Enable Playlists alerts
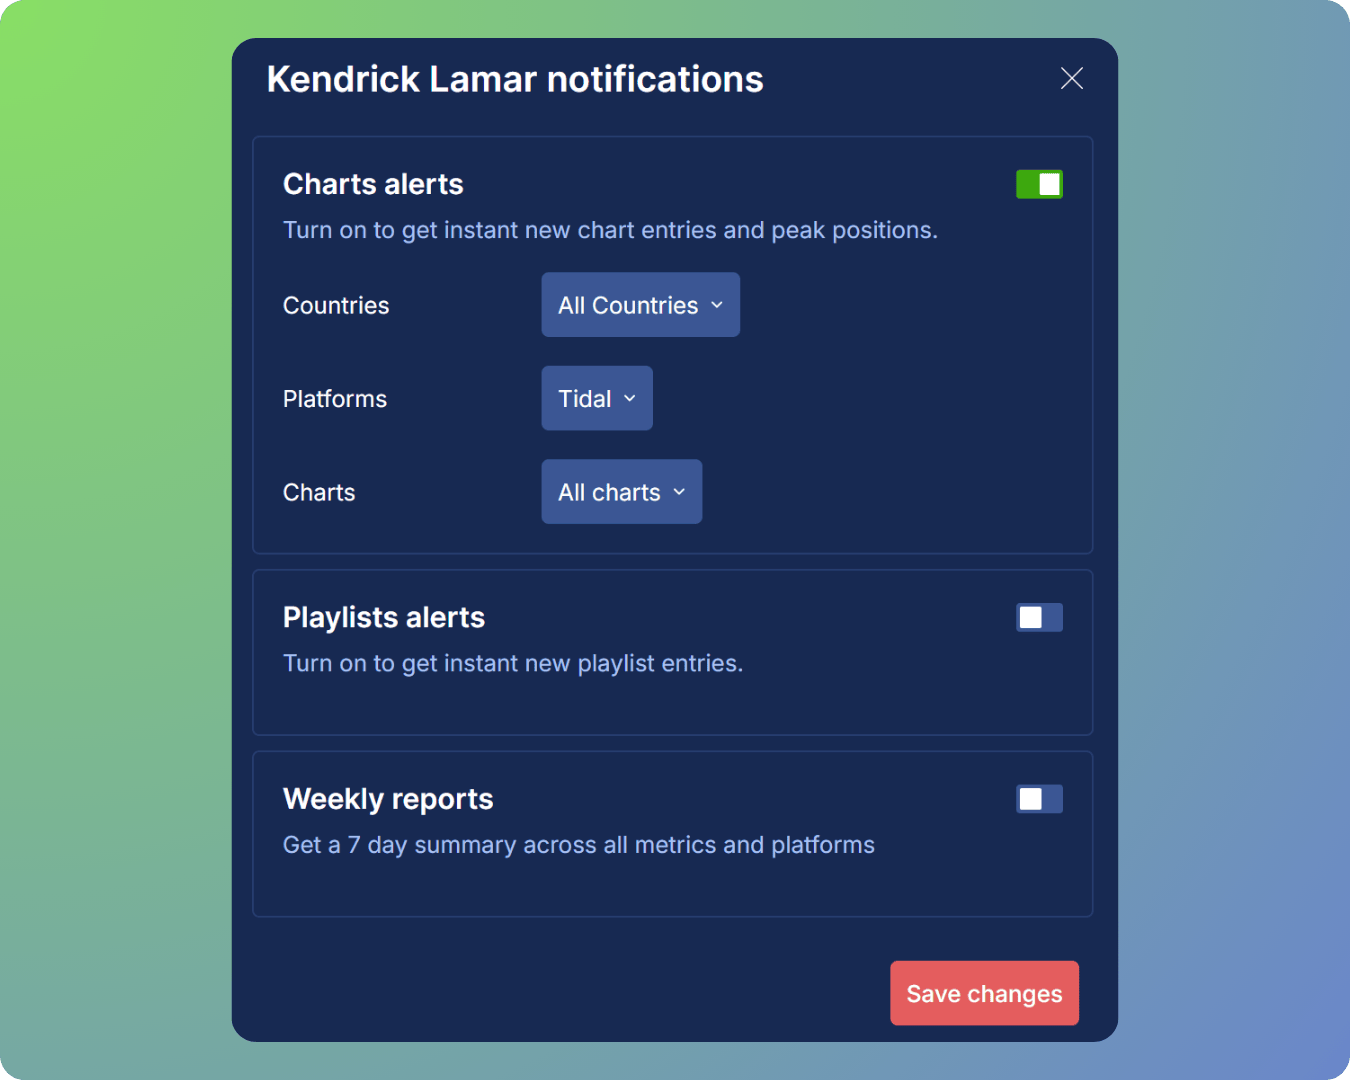Image resolution: width=1350 pixels, height=1080 pixels. [1039, 617]
